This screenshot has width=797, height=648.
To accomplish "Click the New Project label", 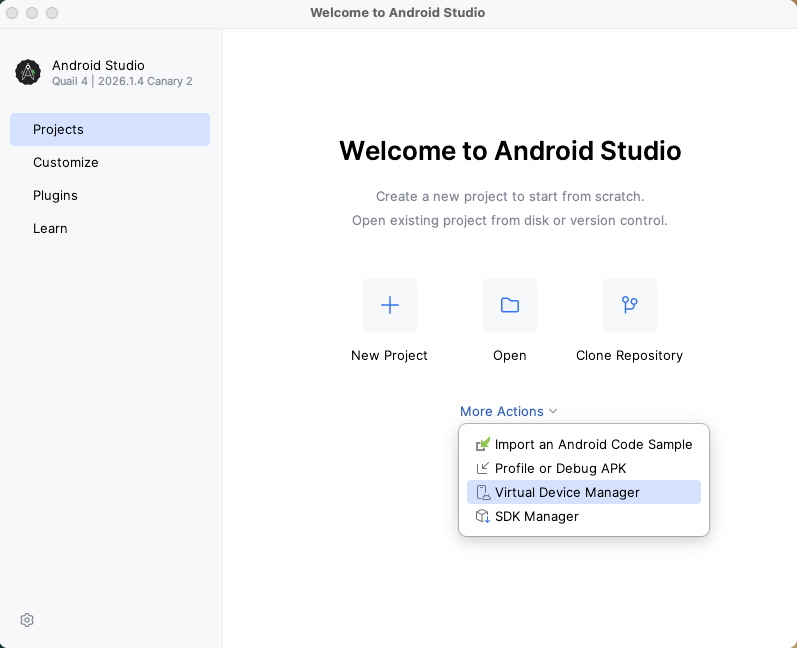I will tap(389, 355).
